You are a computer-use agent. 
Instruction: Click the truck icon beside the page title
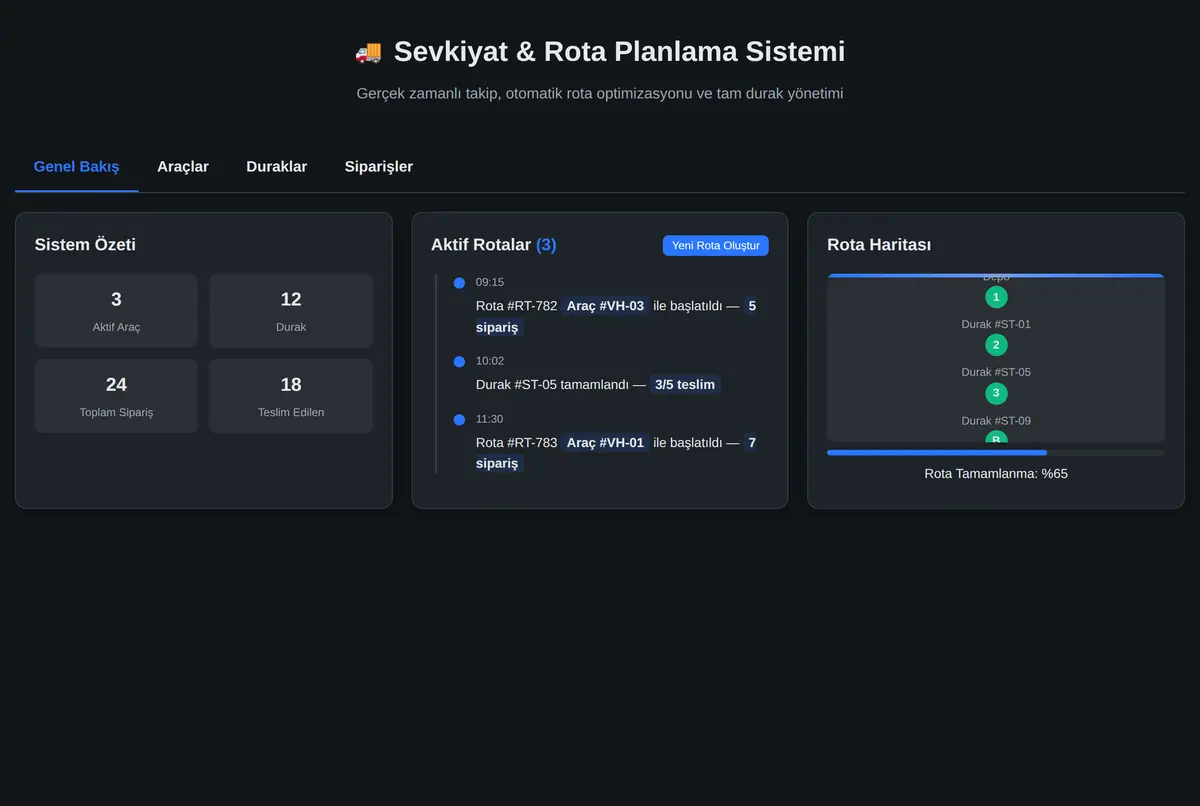pyautogui.click(x=368, y=52)
